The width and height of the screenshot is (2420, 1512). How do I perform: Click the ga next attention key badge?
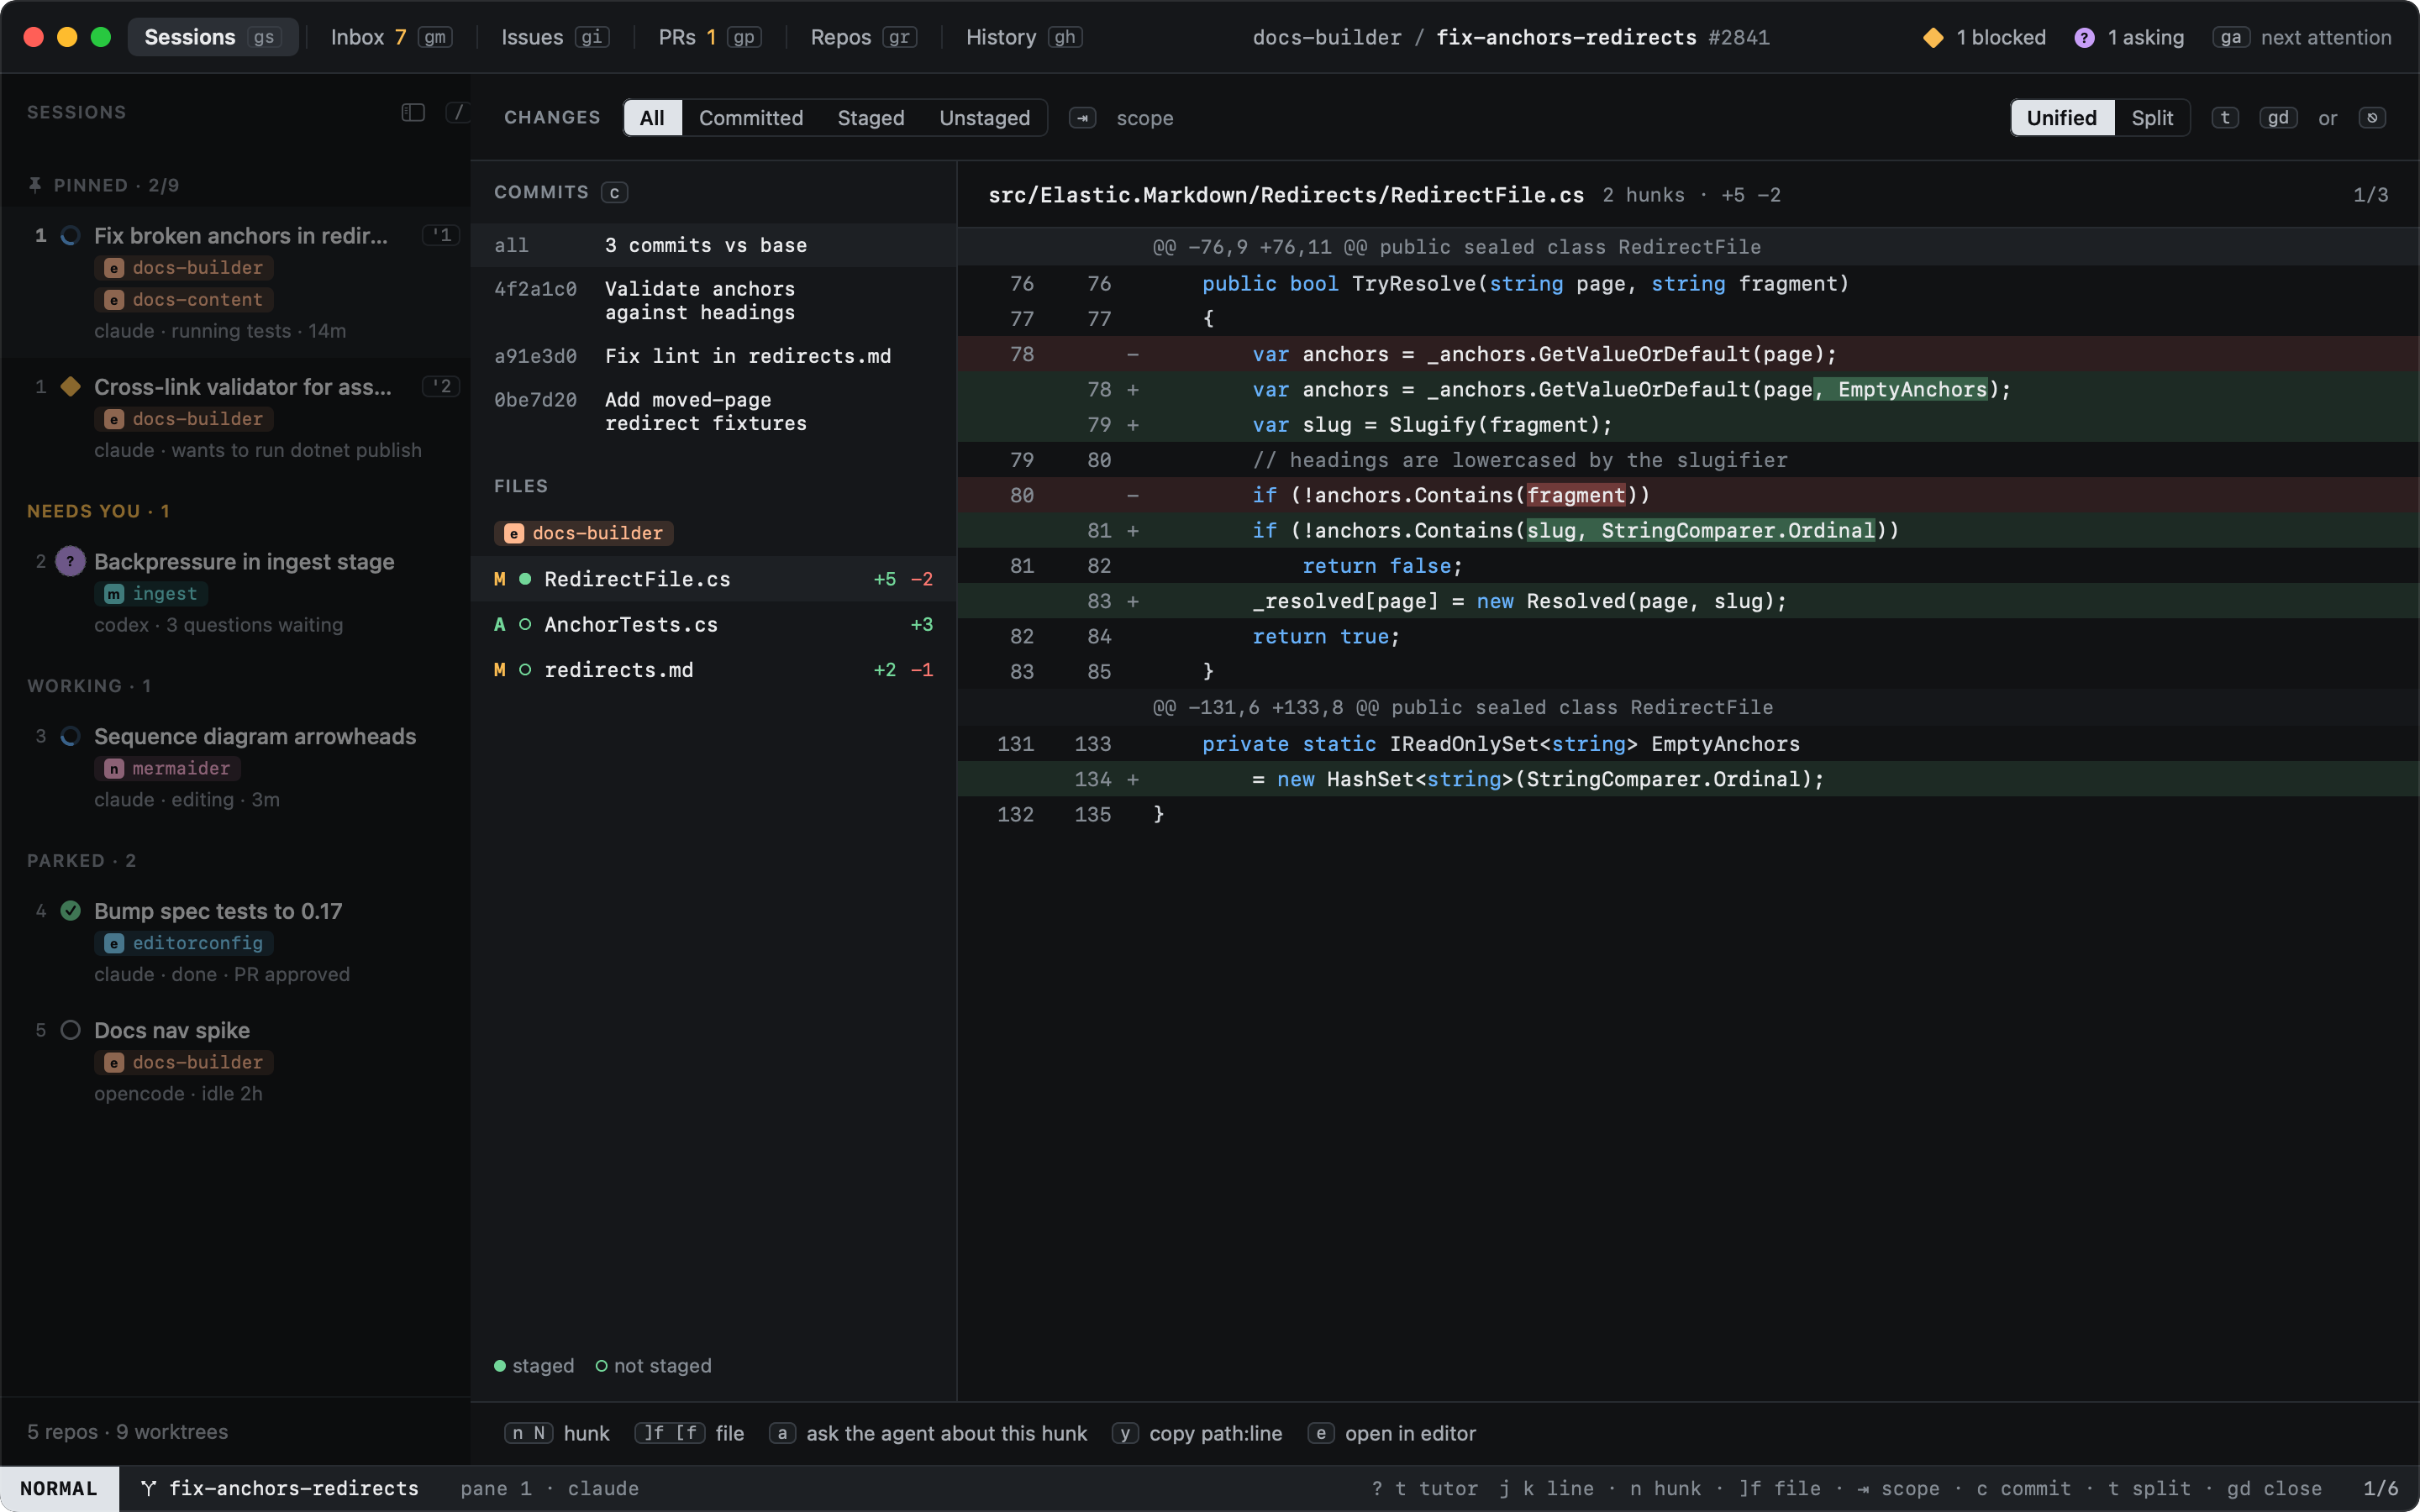click(2230, 37)
